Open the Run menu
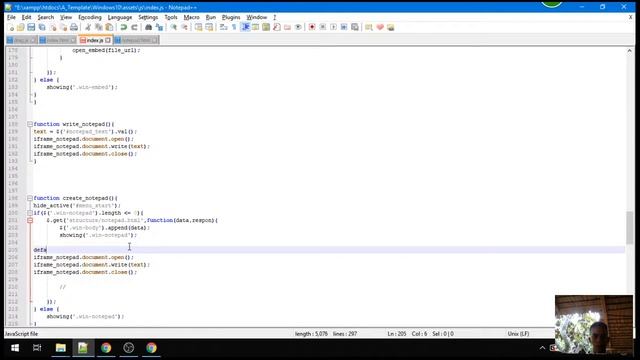Screen dimensions: 640x360 pyautogui.click(x=211, y=17)
